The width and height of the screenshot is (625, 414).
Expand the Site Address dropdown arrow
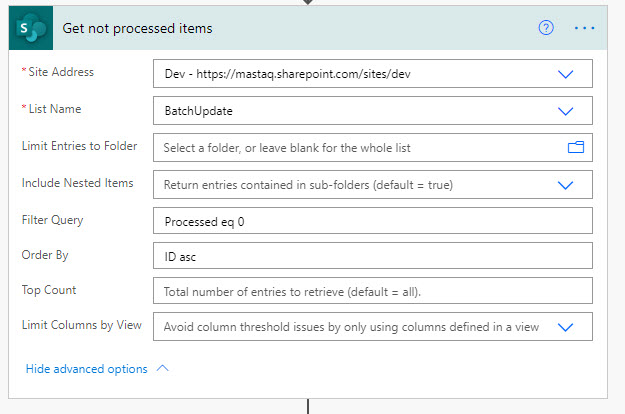[566, 74]
